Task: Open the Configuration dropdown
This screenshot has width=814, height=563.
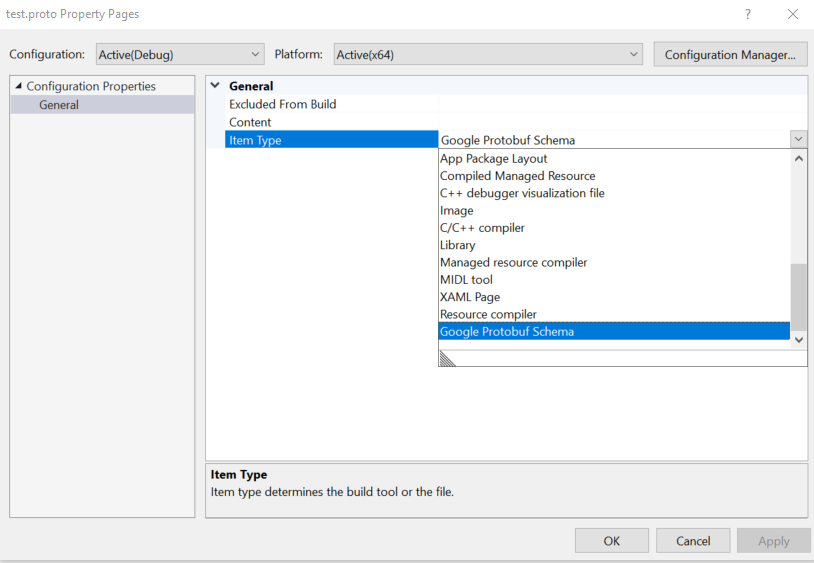Action: click(180, 54)
